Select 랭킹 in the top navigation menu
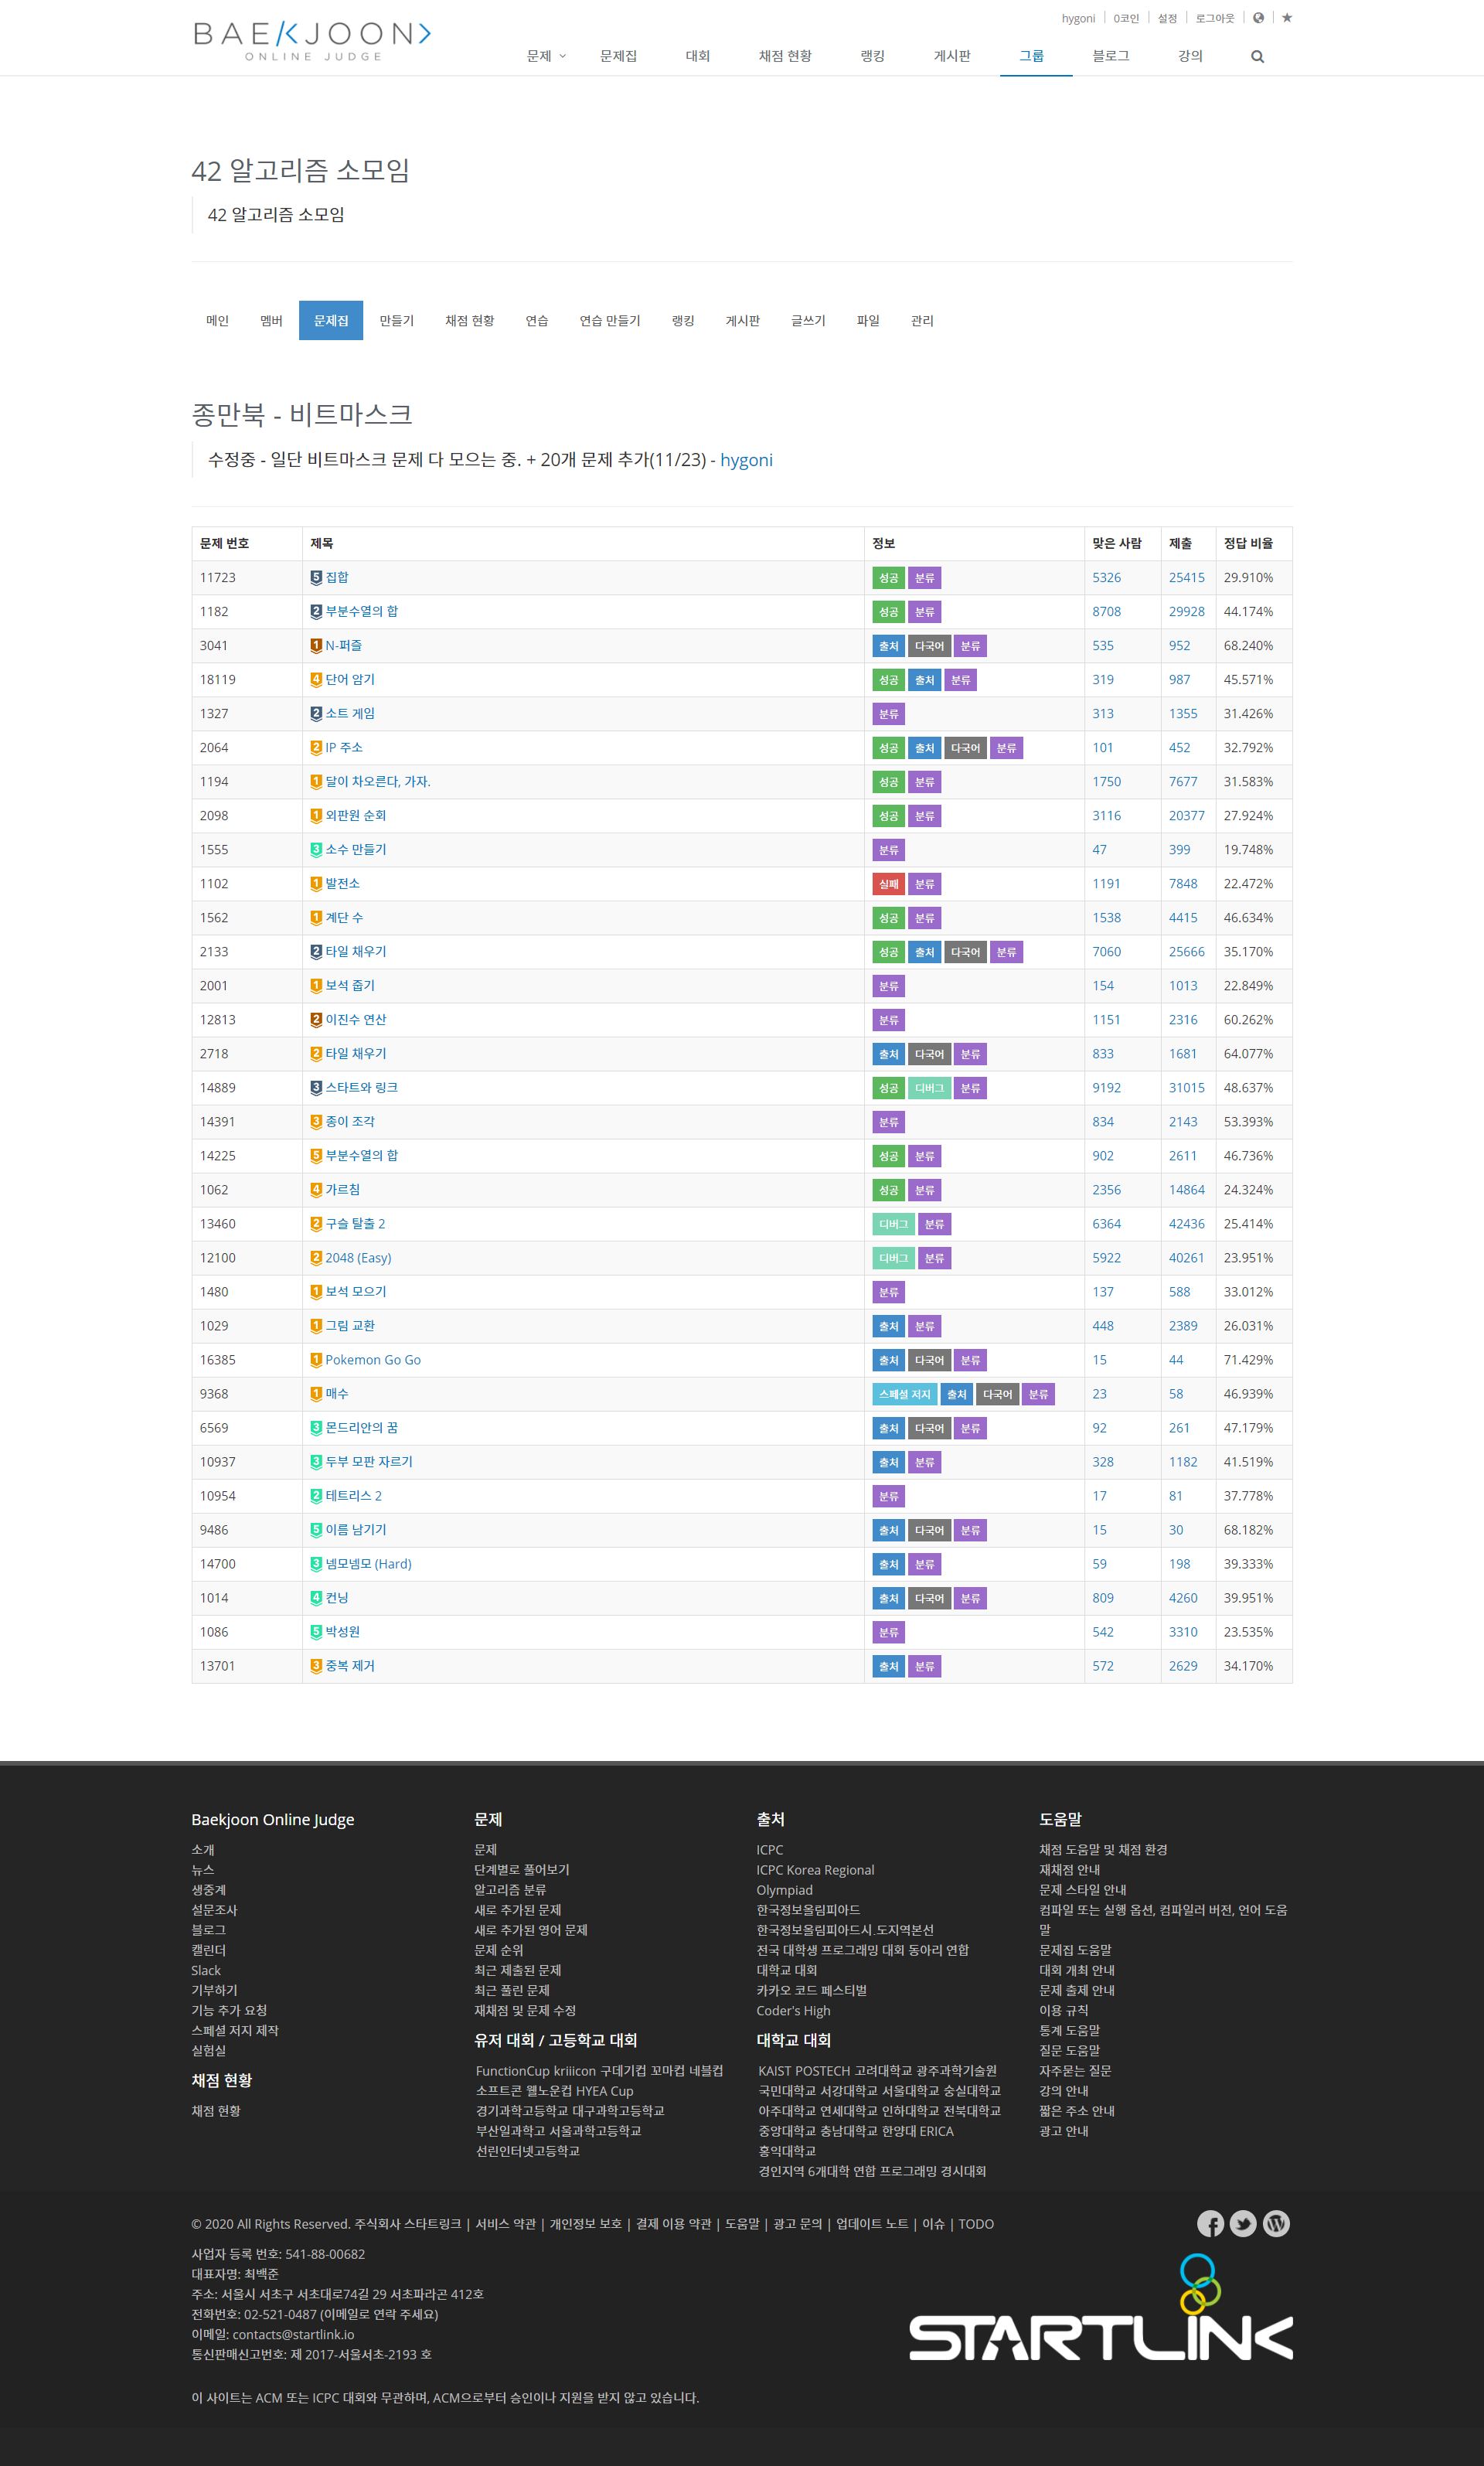1484x2466 pixels. click(x=872, y=57)
